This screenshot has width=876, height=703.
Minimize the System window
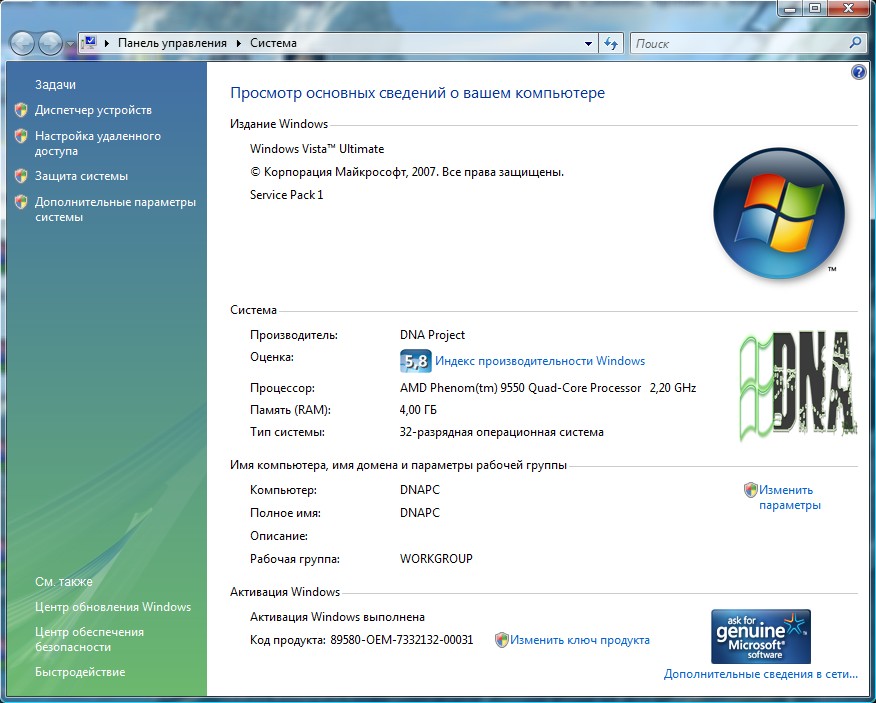coord(791,8)
